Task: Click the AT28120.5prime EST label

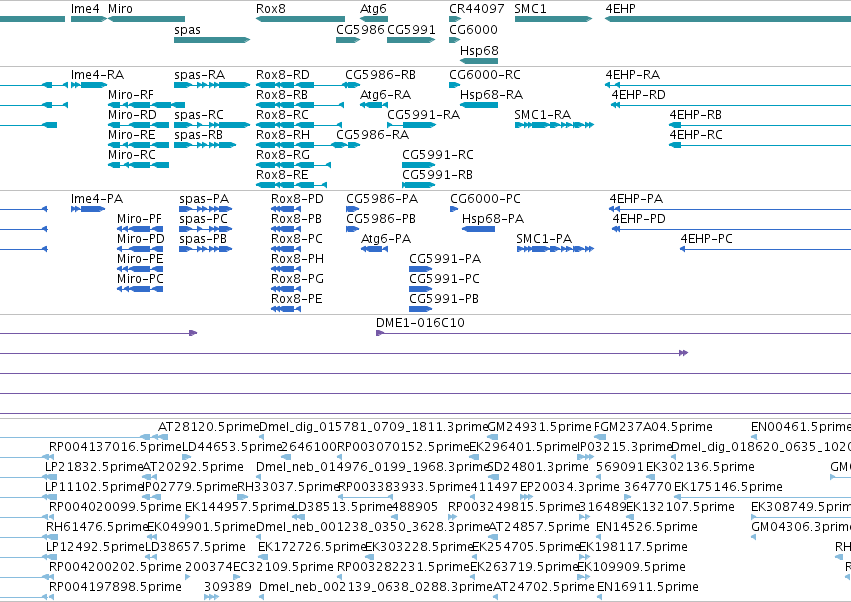Action: pyautogui.click(x=208, y=427)
